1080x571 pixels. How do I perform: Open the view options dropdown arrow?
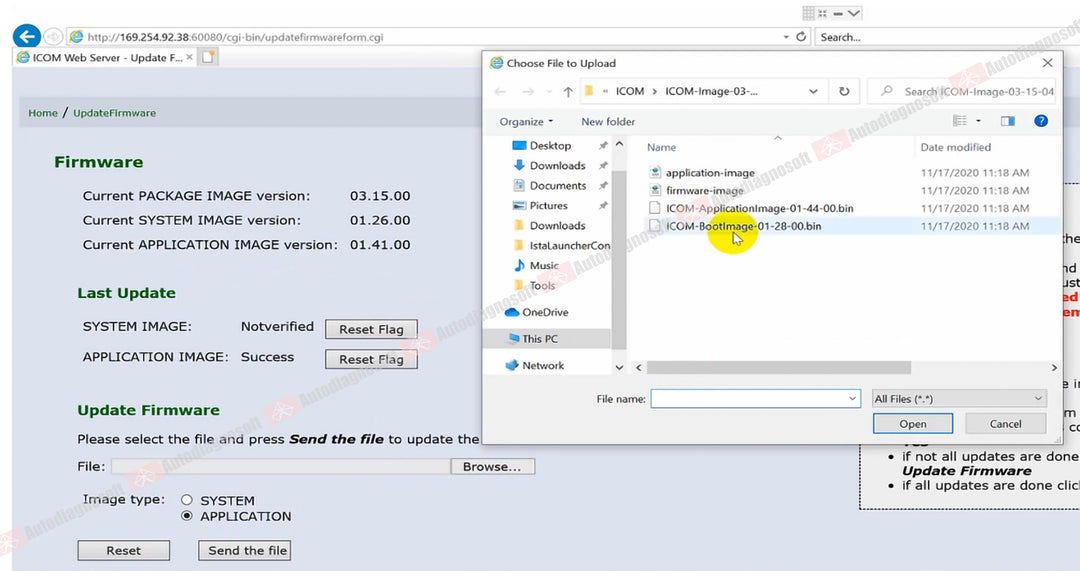coord(978,121)
